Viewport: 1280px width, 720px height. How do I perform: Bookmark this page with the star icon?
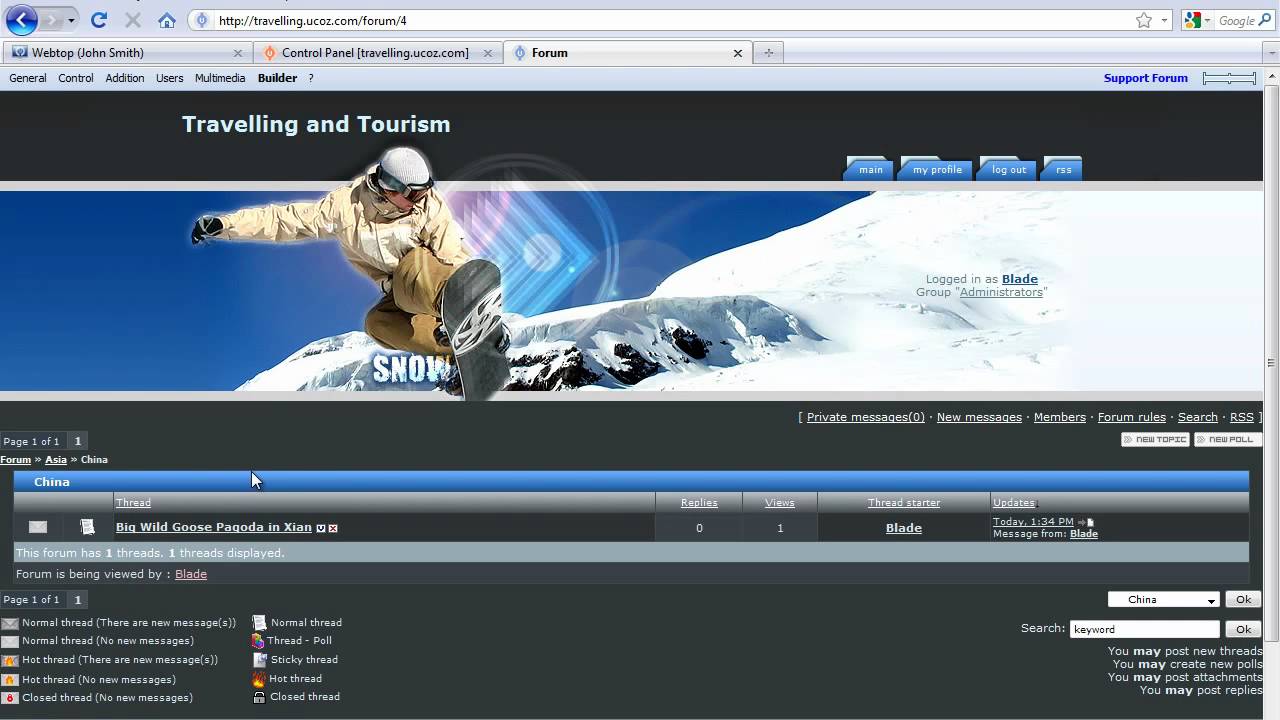[x=1144, y=20]
